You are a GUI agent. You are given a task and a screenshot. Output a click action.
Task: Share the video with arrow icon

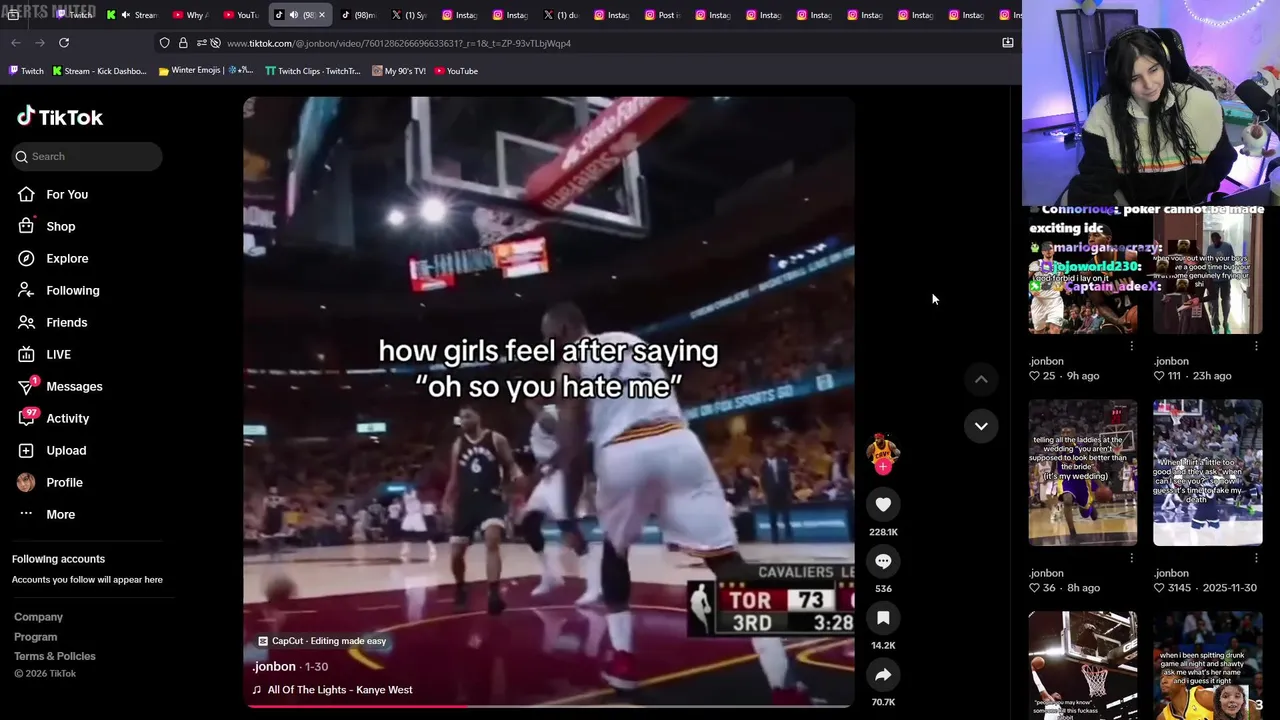pos(883,676)
